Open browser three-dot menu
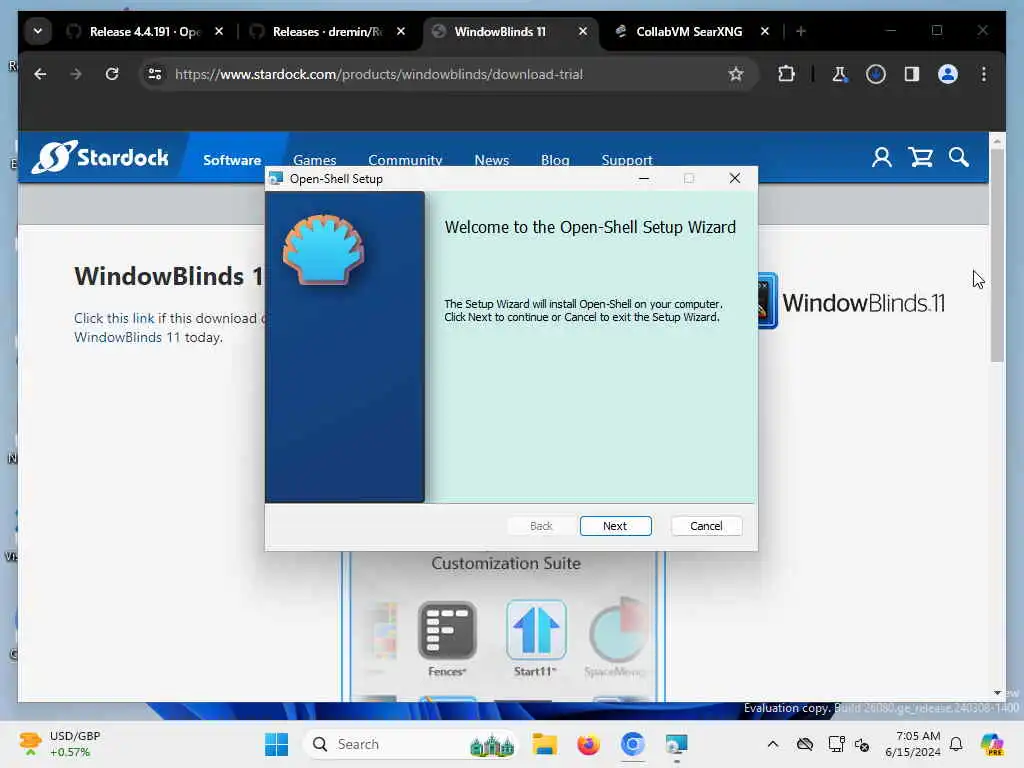The image size is (1024, 768). point(984,74)
